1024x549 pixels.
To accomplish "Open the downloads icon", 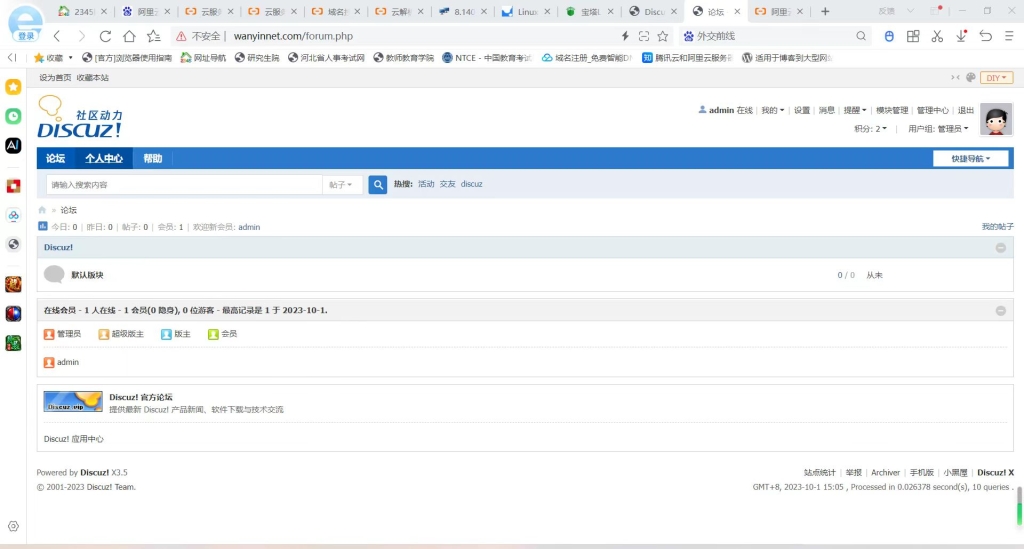I will [x=961, y=36].
